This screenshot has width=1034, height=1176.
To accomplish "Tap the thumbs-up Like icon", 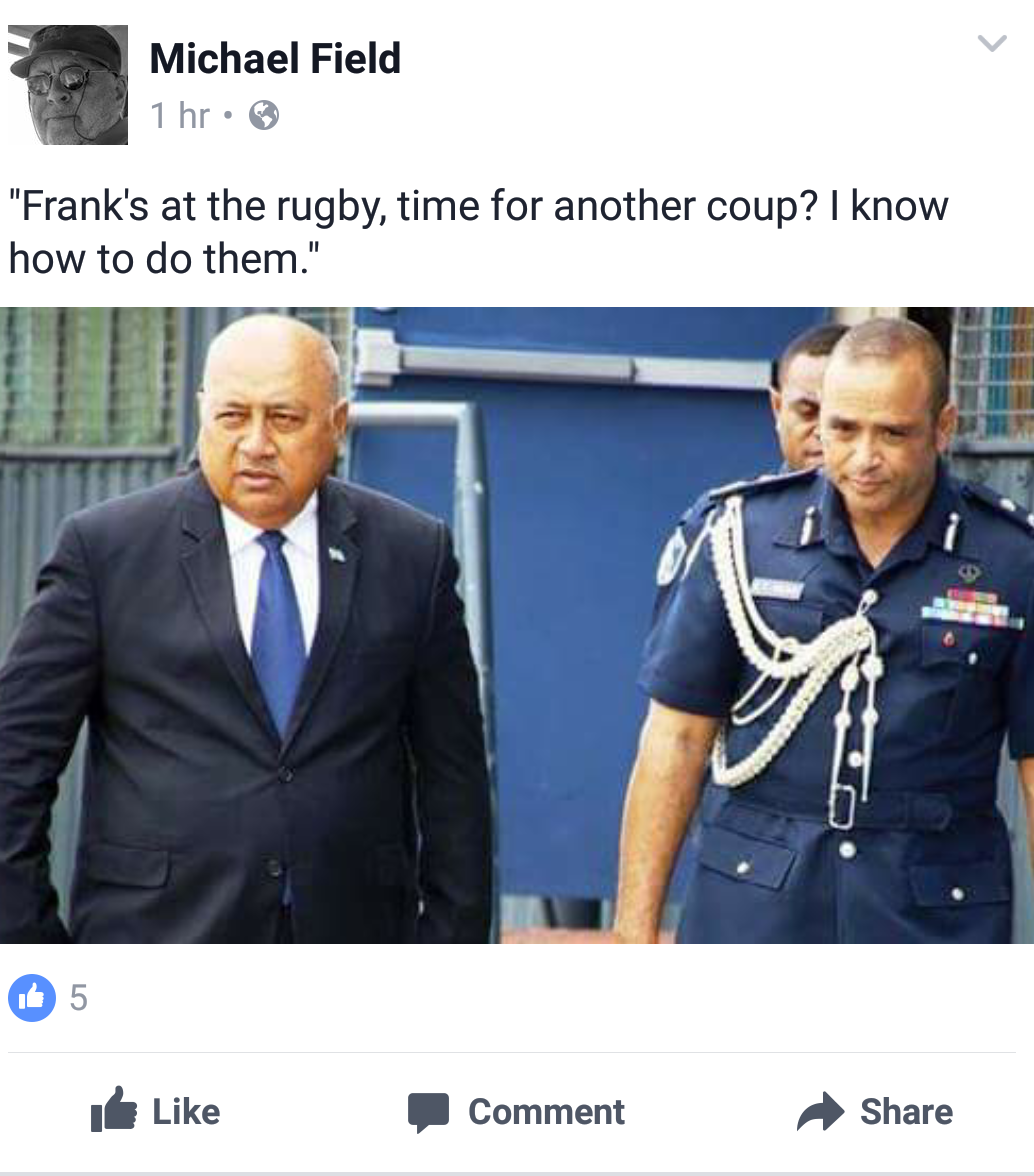I will [x=113, y=1109].
